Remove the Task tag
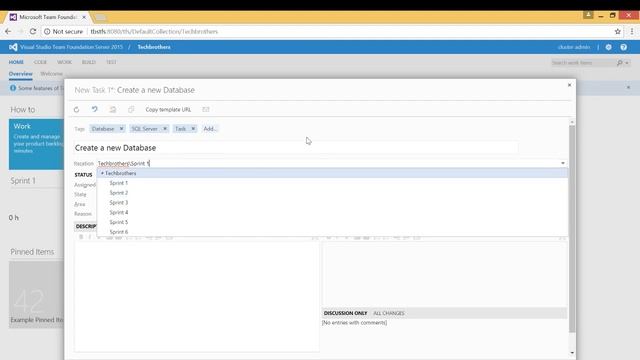The width and height of the screenshot is (640, 360). (193, 129)
